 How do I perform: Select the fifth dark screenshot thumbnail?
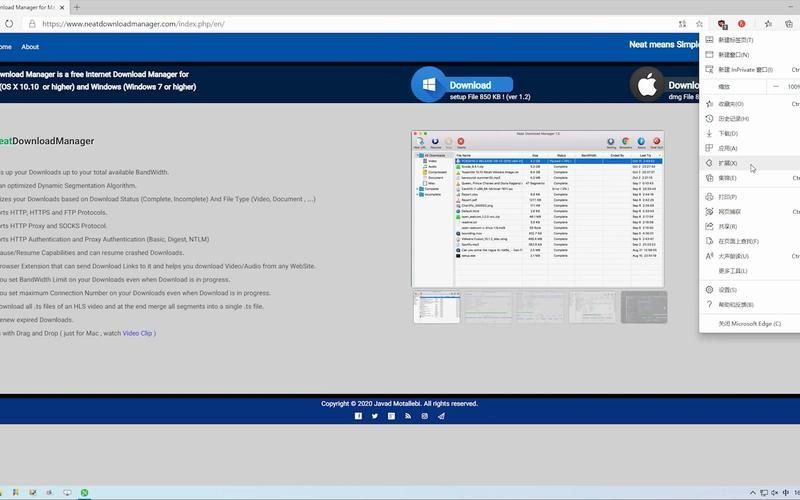click(x=644, y=307)
